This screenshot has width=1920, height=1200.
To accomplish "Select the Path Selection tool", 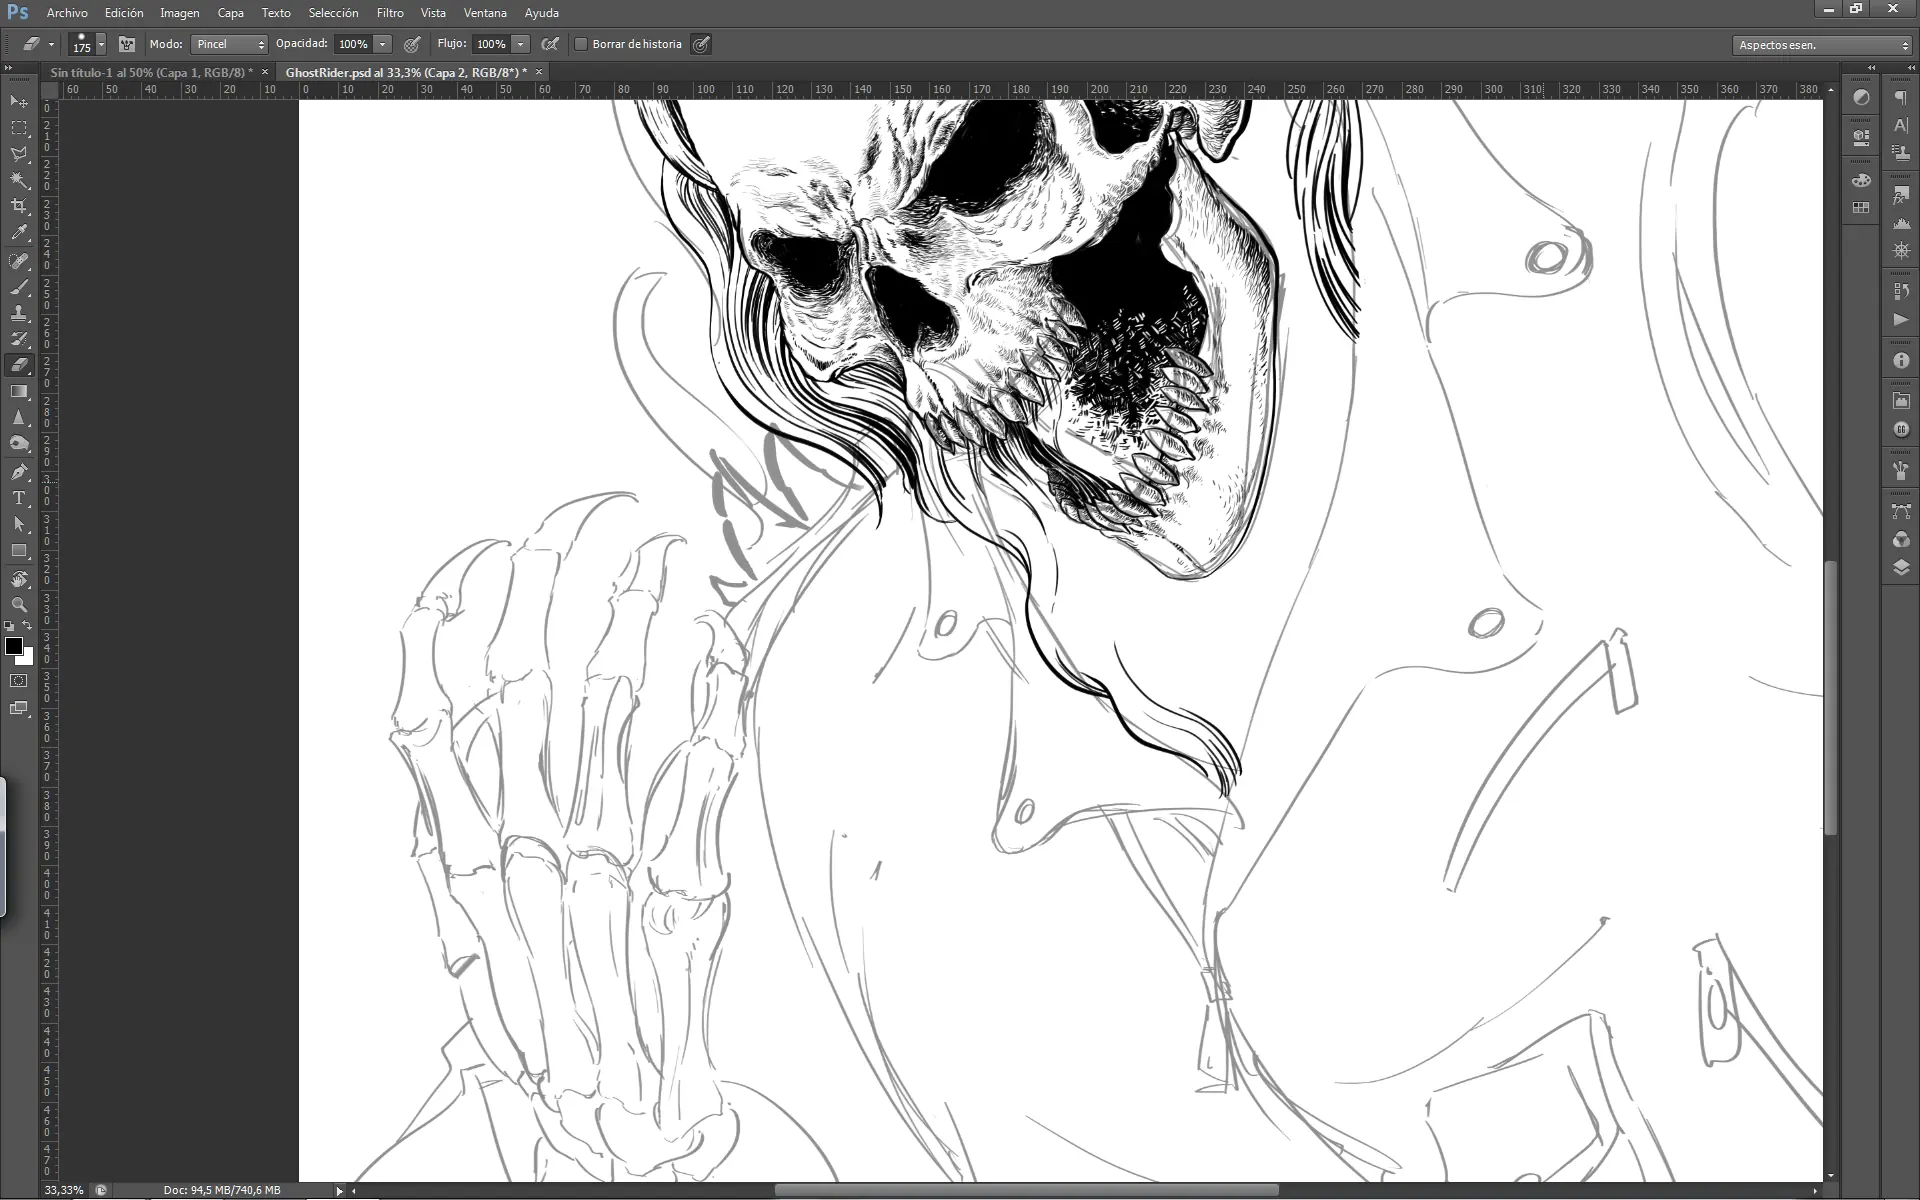I will [19, 524].
